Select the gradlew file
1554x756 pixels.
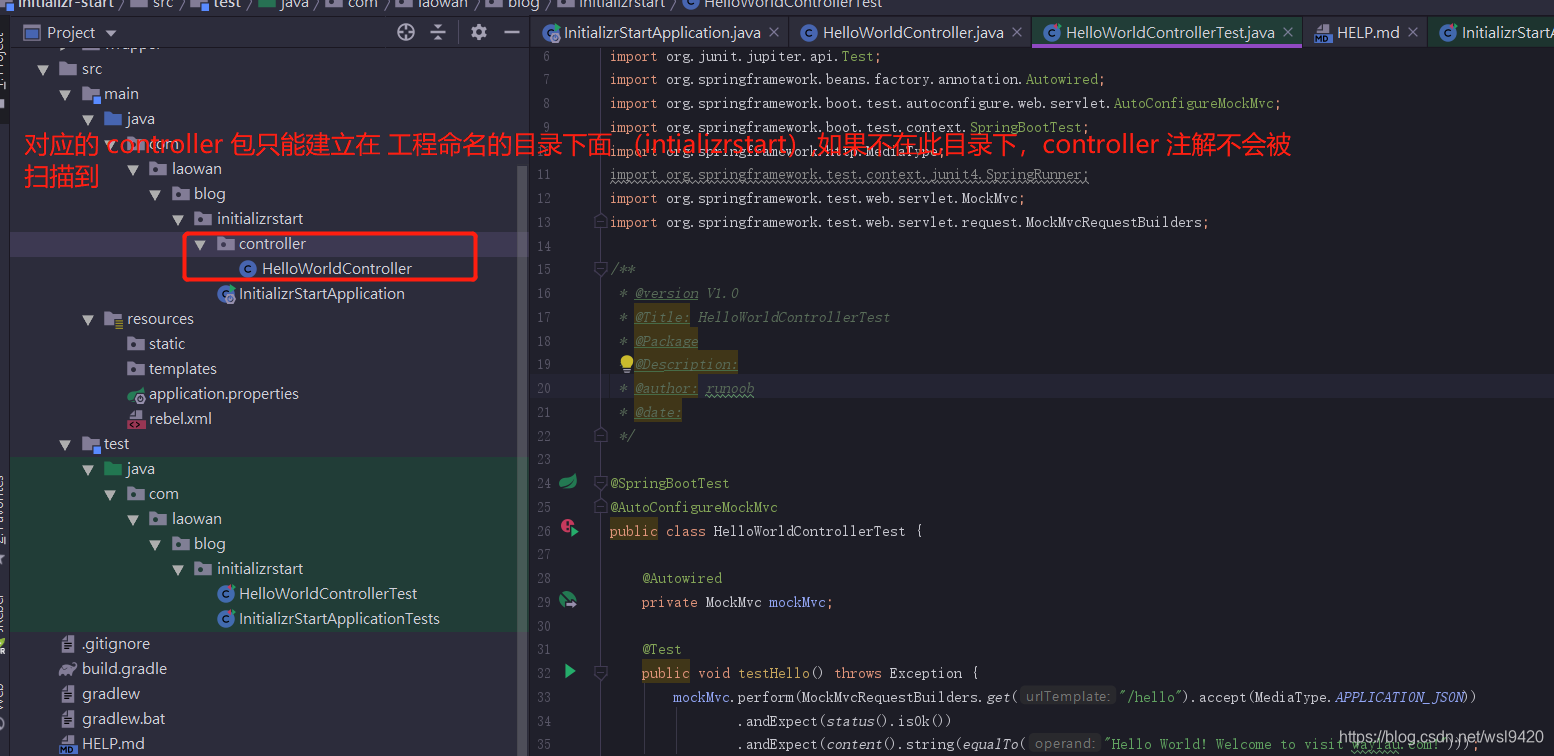click(111, 694)
